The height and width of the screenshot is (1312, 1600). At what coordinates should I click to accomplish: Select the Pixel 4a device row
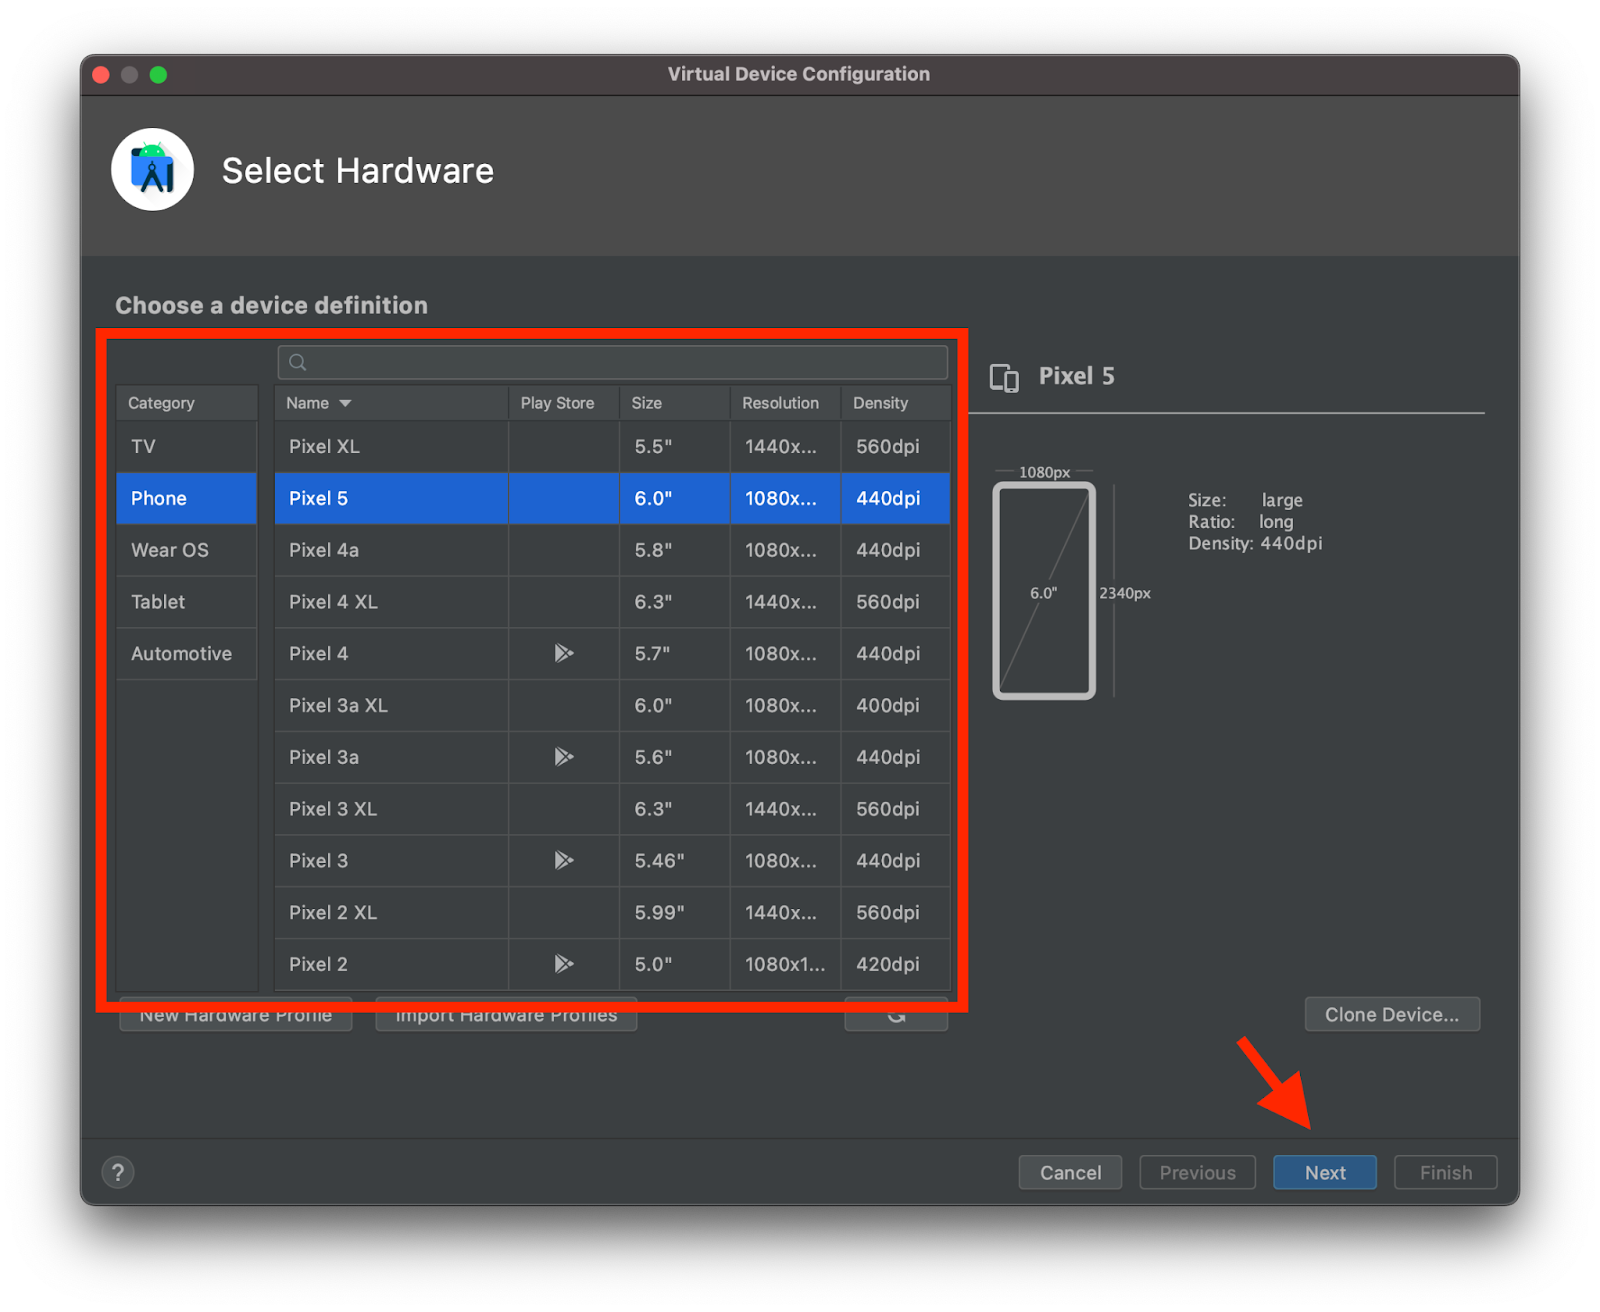(x=612, y=550)
